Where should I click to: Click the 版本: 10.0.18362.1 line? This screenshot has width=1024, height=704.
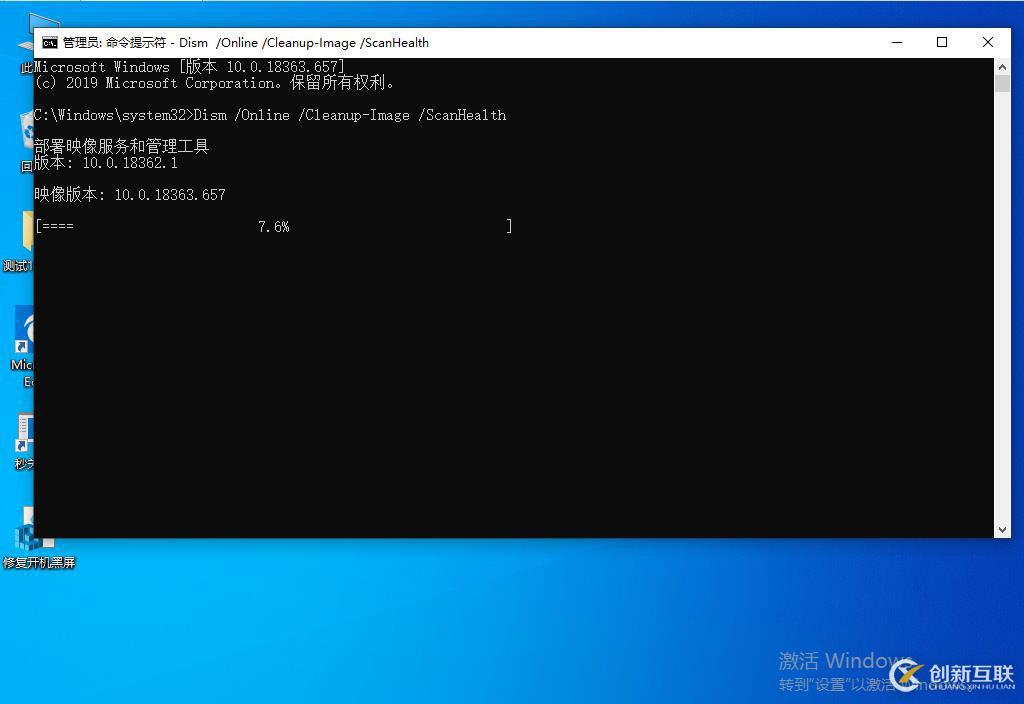[x=106, y=163]
